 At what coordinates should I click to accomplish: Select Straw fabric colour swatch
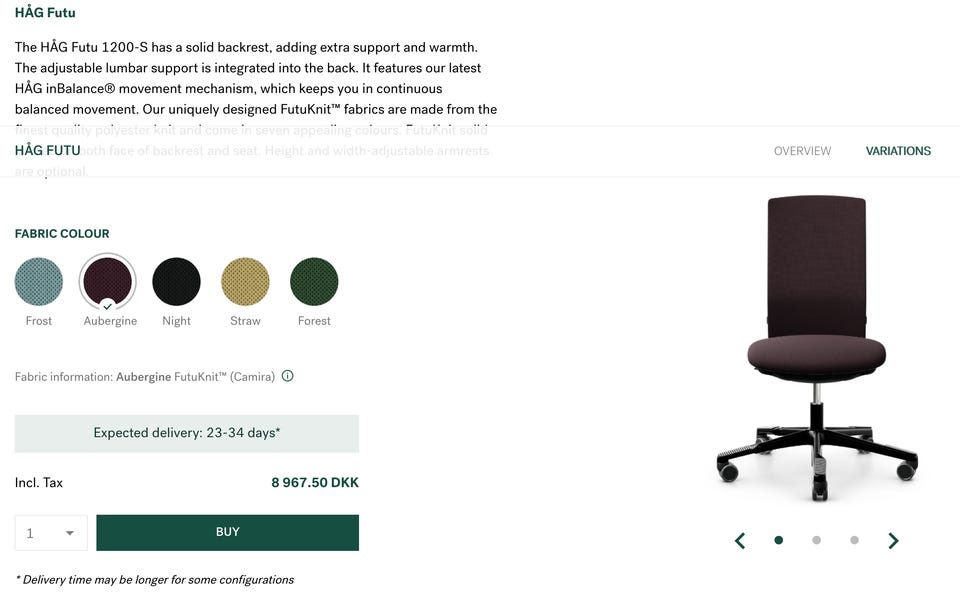[245, 281]
